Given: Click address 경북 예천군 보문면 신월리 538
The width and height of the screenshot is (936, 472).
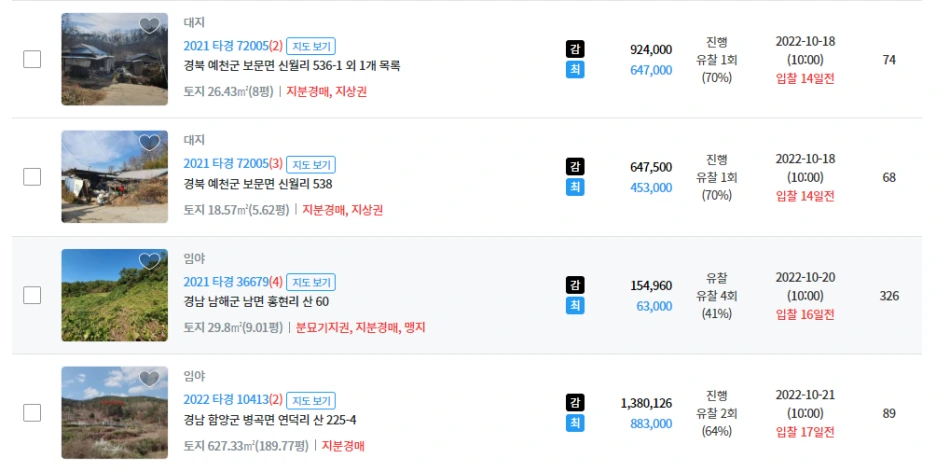Looking at the screenshot, I should tap(258, 184).
